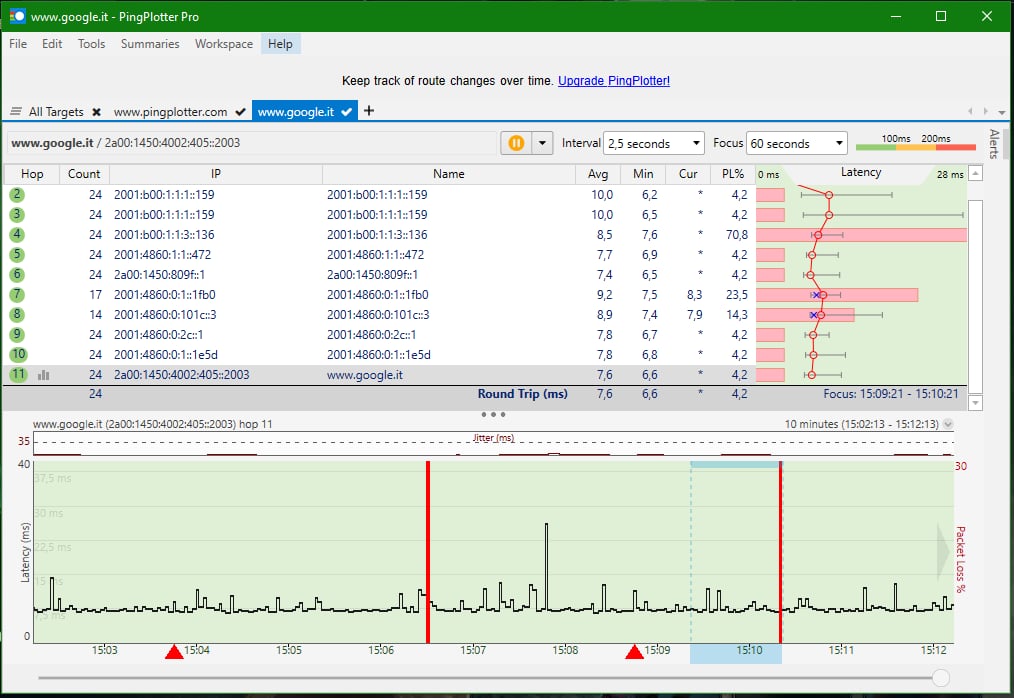Image resolution: width=1014 pixels, height=698 pixels.
Task: Open the File menu
Action: (x=18, y=44)
